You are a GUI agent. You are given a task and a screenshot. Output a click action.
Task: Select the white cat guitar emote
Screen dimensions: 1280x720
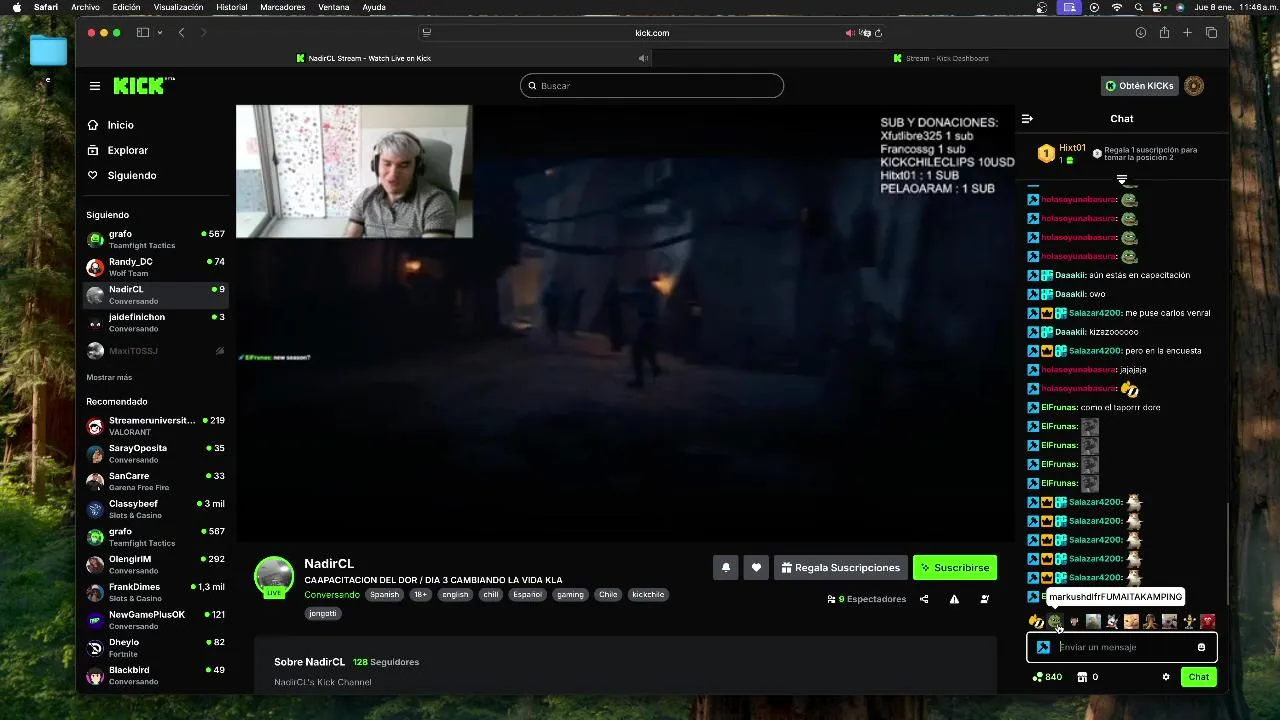1112,622
